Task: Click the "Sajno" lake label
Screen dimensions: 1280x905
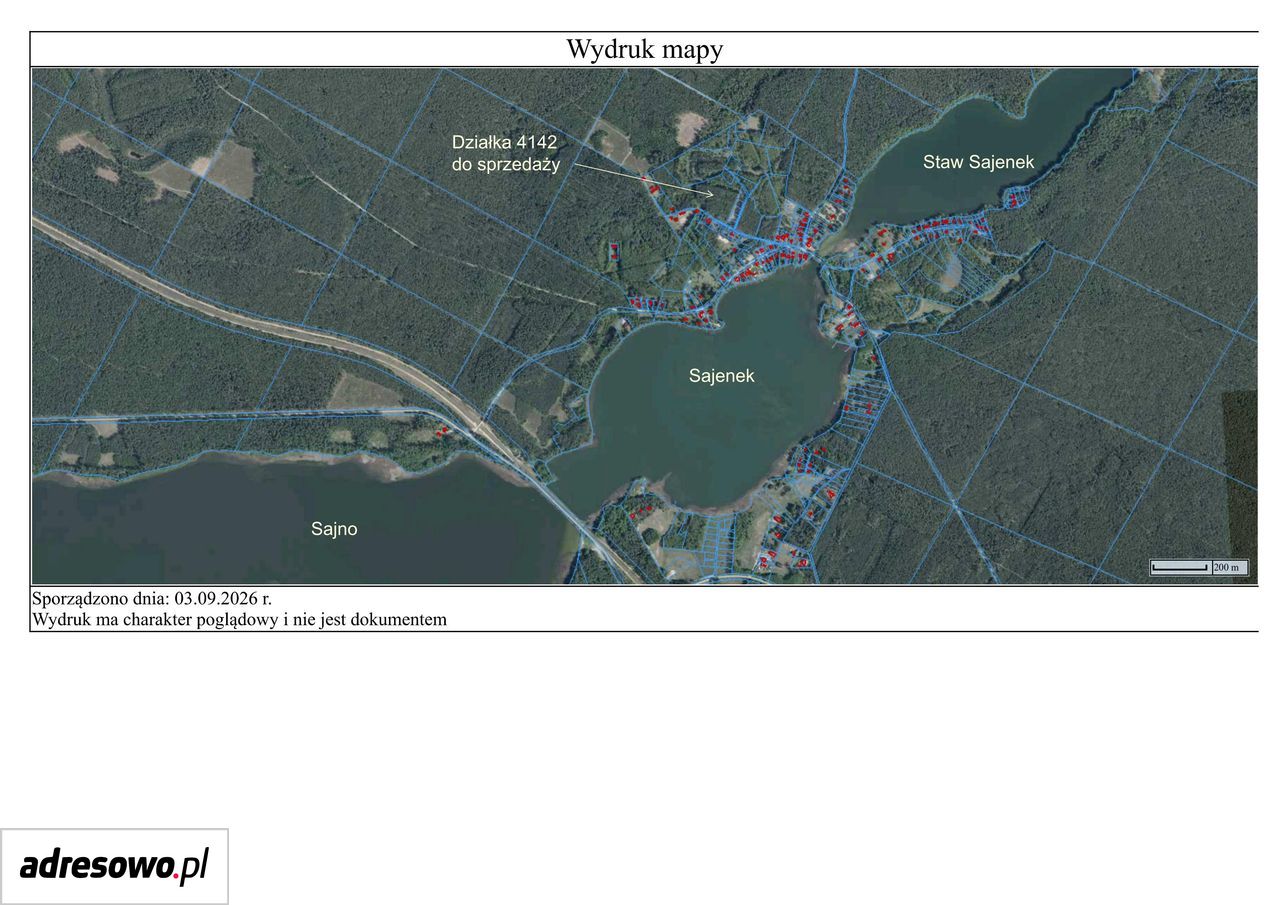Action: [x=334, y=529]
